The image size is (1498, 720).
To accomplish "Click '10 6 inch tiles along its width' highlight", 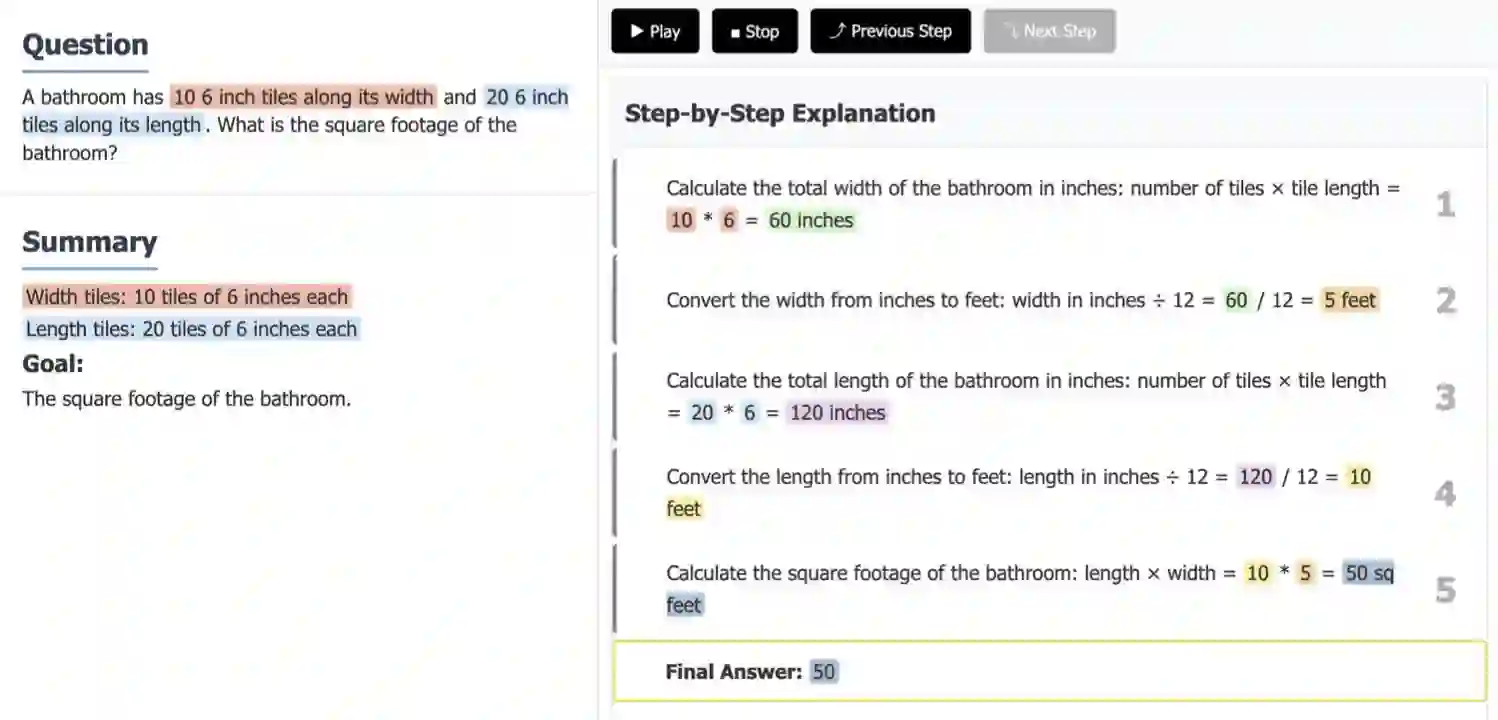I will click(x=304, y=97).
